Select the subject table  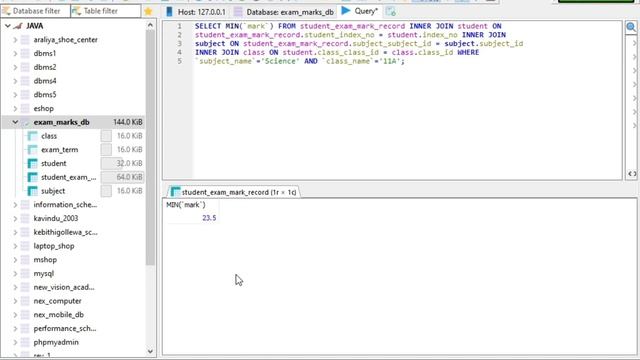(x=53, y=191)
